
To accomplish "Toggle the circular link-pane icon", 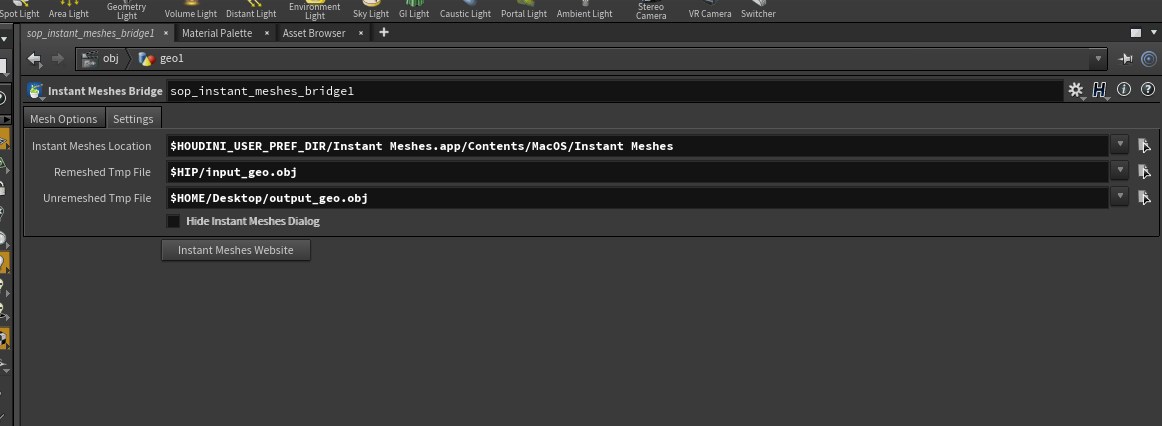I will pos(1148,59).
